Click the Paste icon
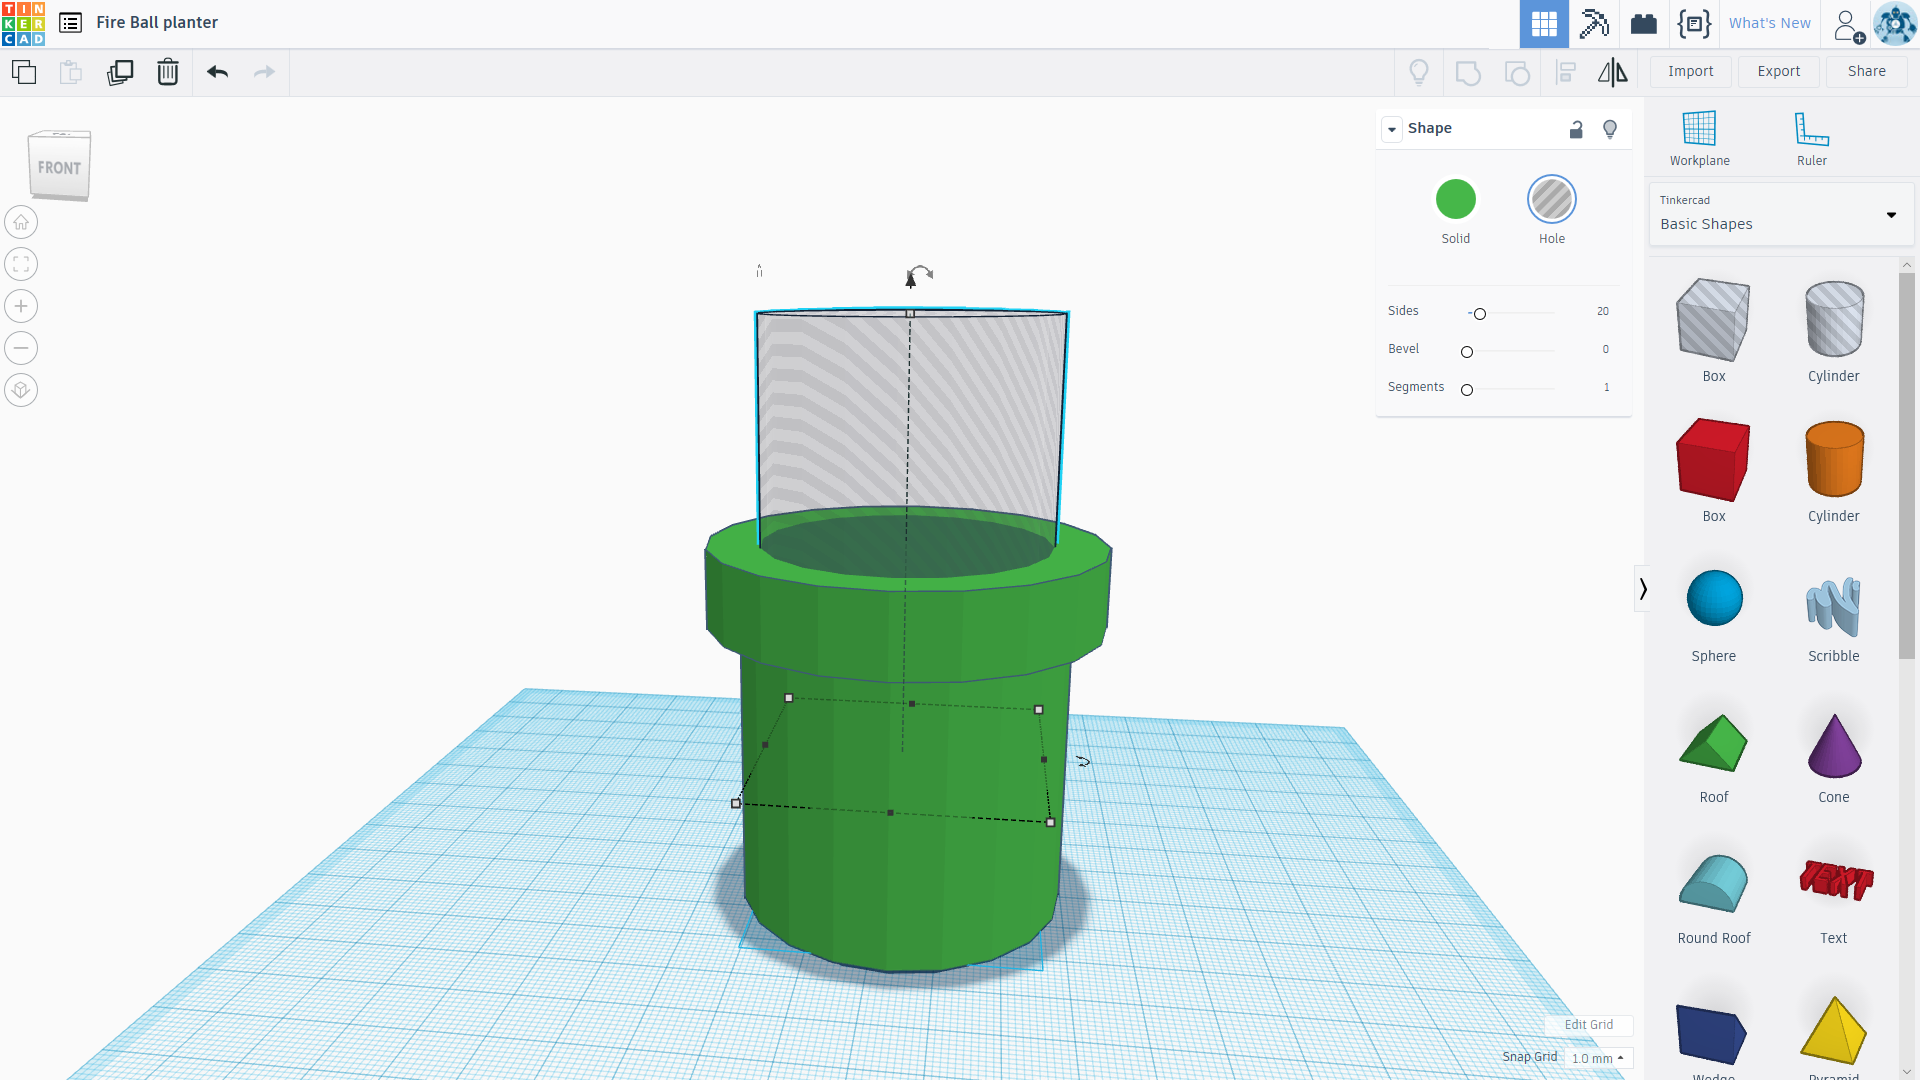 pos(71,72)
